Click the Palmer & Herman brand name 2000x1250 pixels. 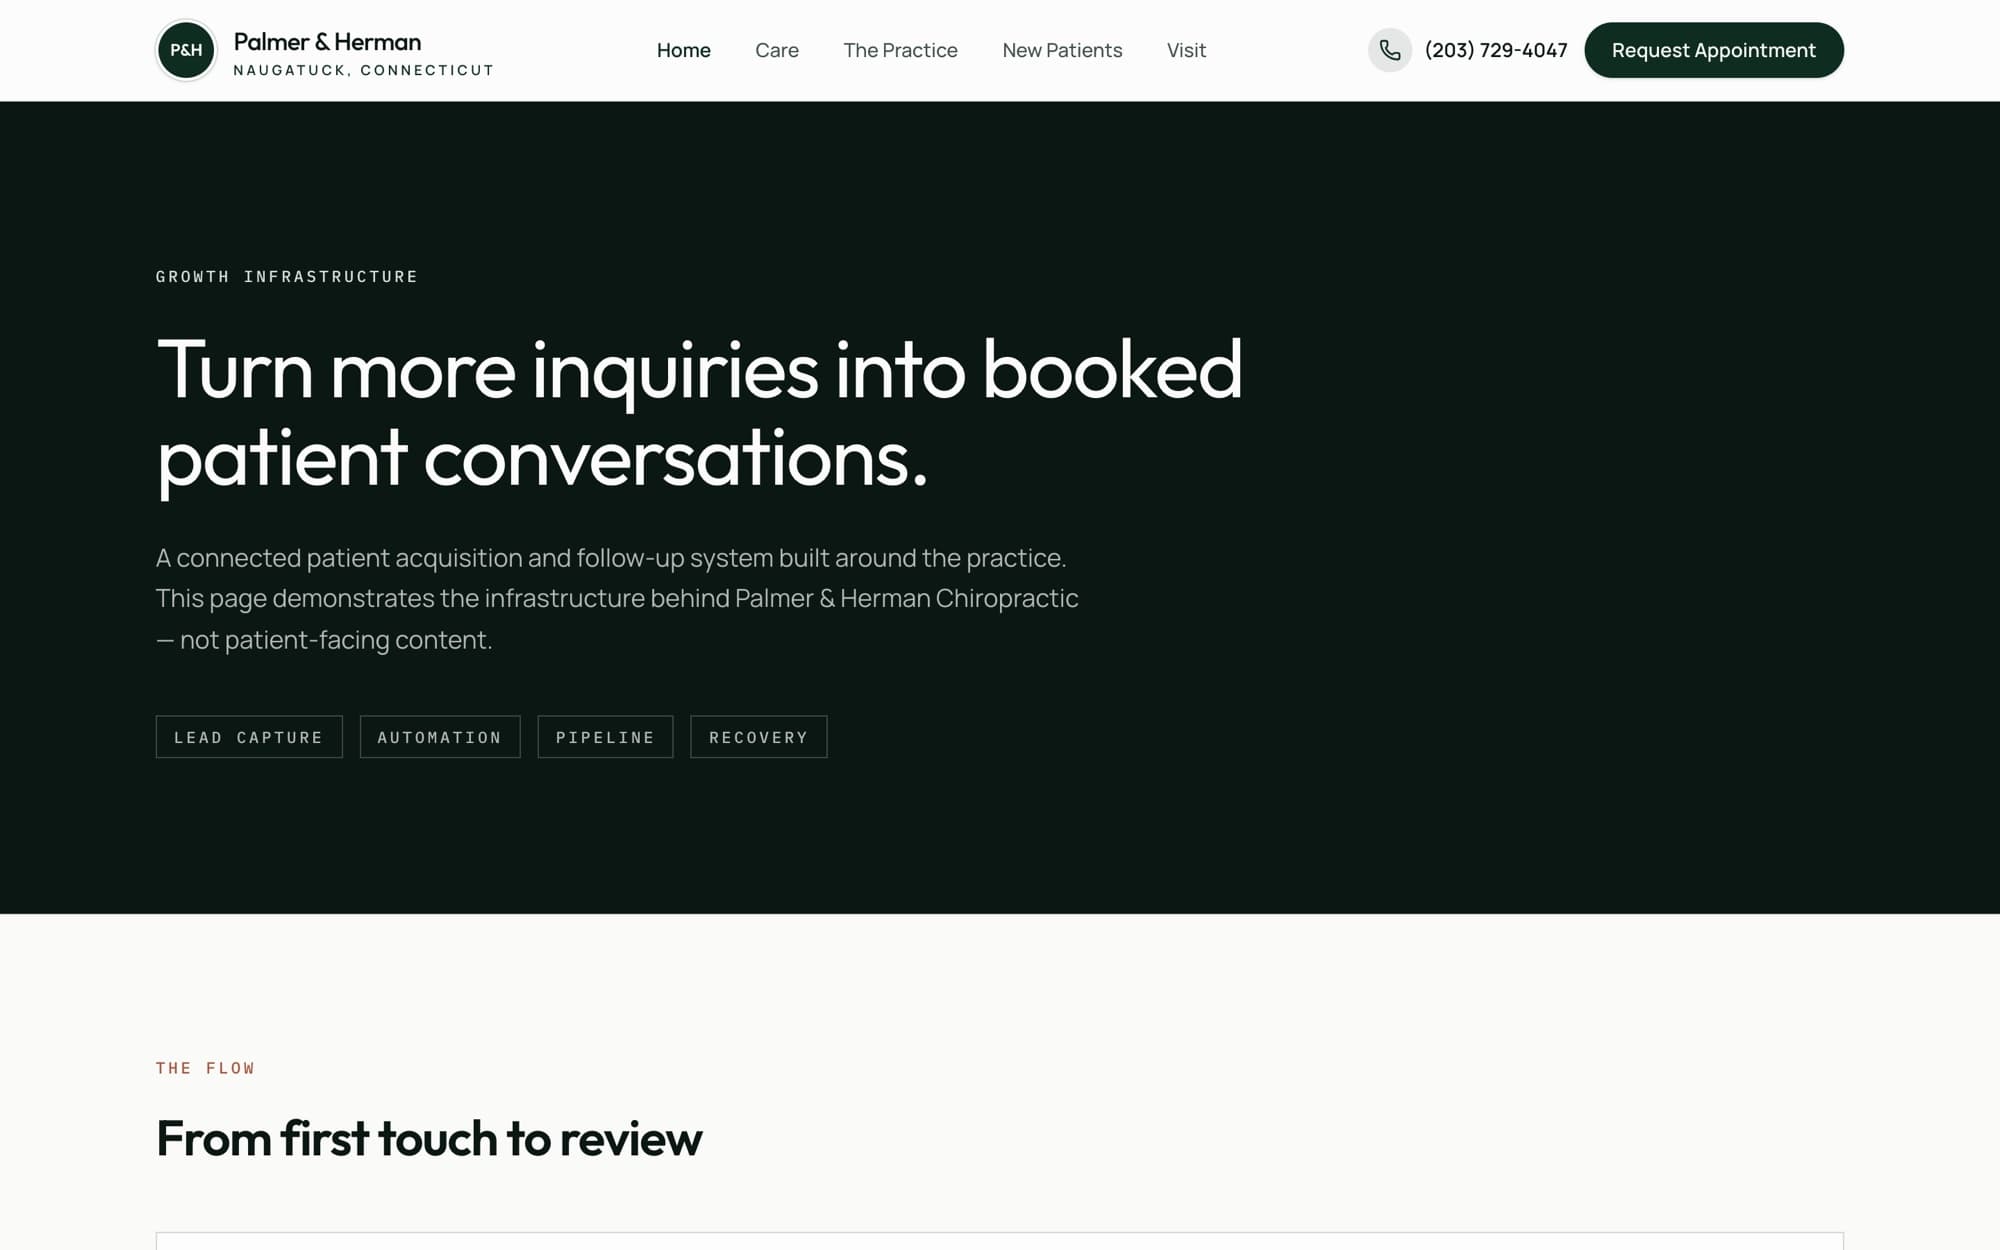(327, 42)
